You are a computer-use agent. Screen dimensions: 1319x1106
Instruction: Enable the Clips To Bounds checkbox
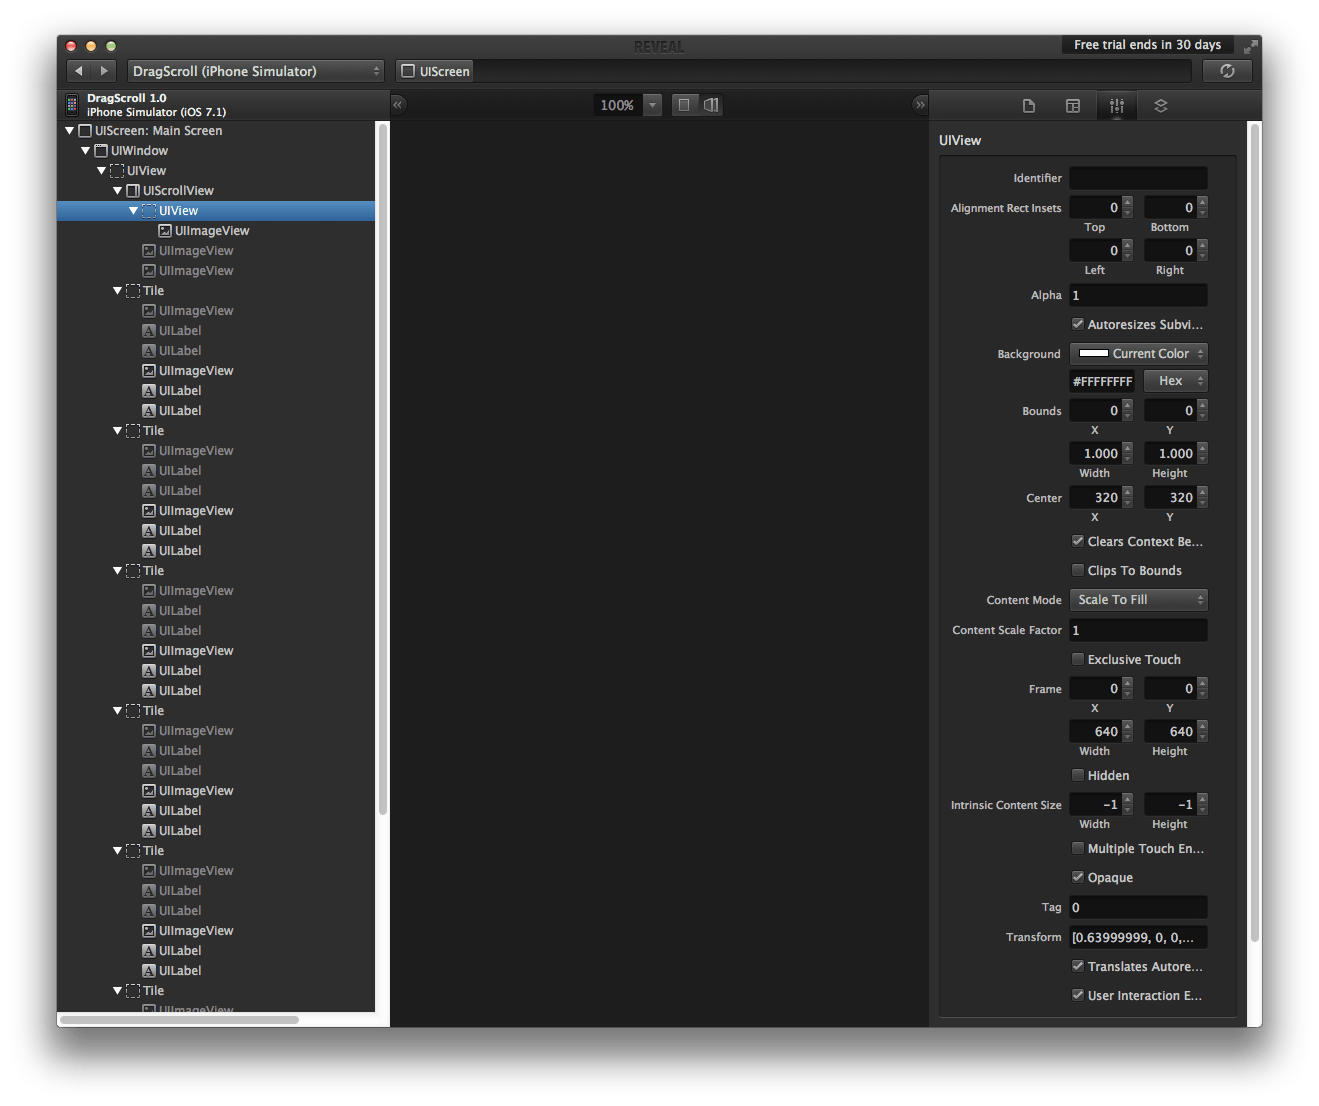pyautogui.click(x=1078, y=570)
